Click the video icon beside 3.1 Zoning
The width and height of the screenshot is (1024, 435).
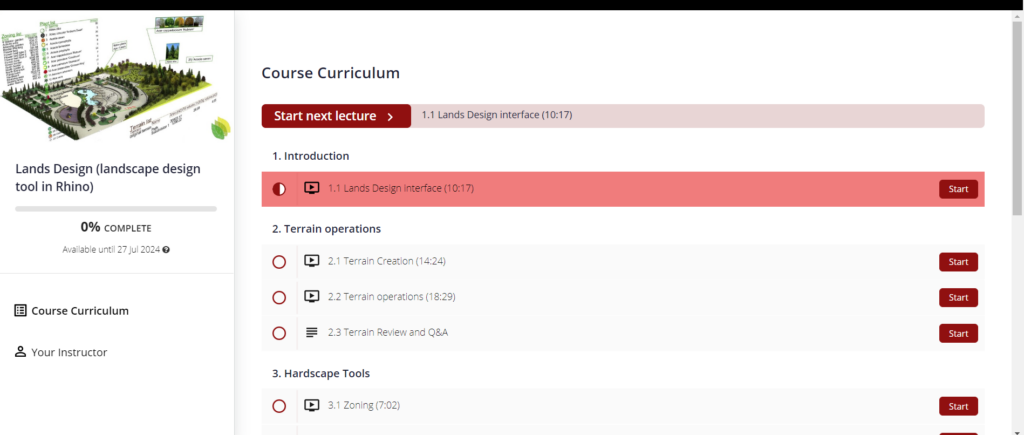point(311,406)
